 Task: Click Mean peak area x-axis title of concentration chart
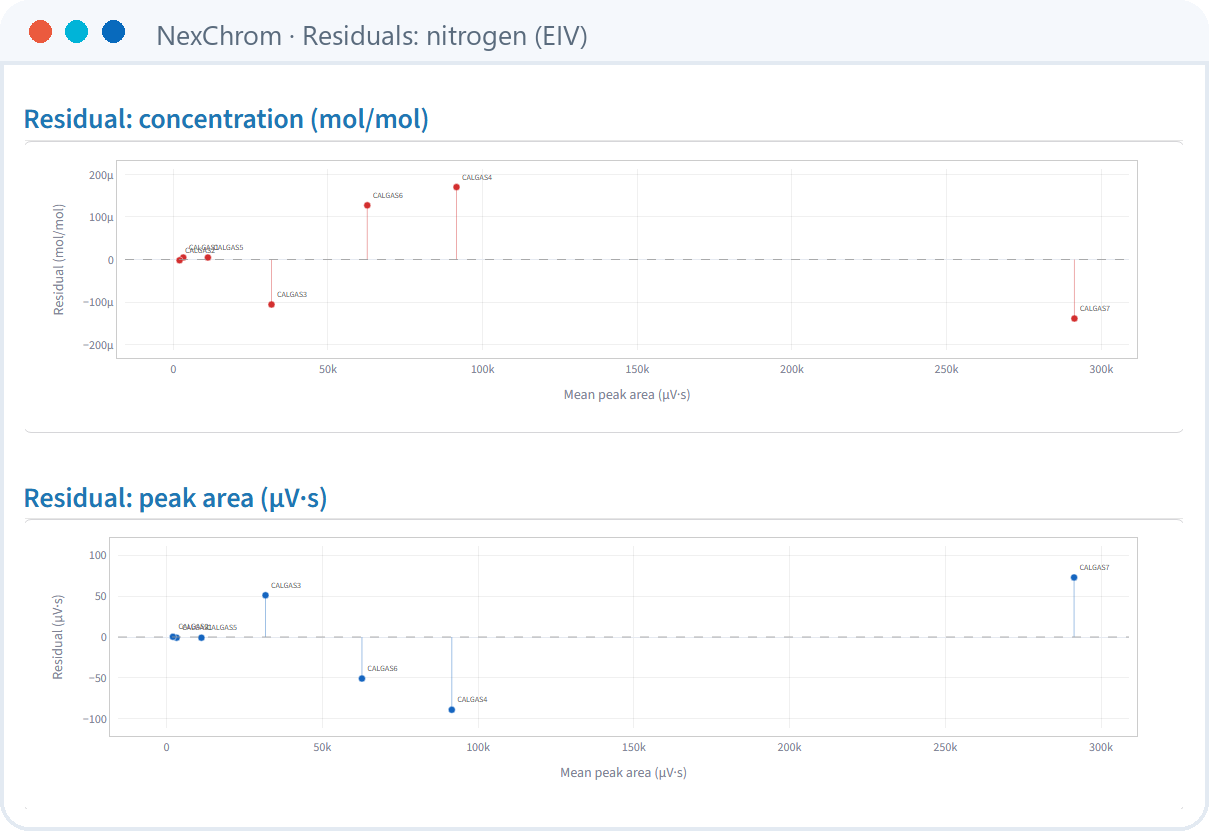point(627,395)
